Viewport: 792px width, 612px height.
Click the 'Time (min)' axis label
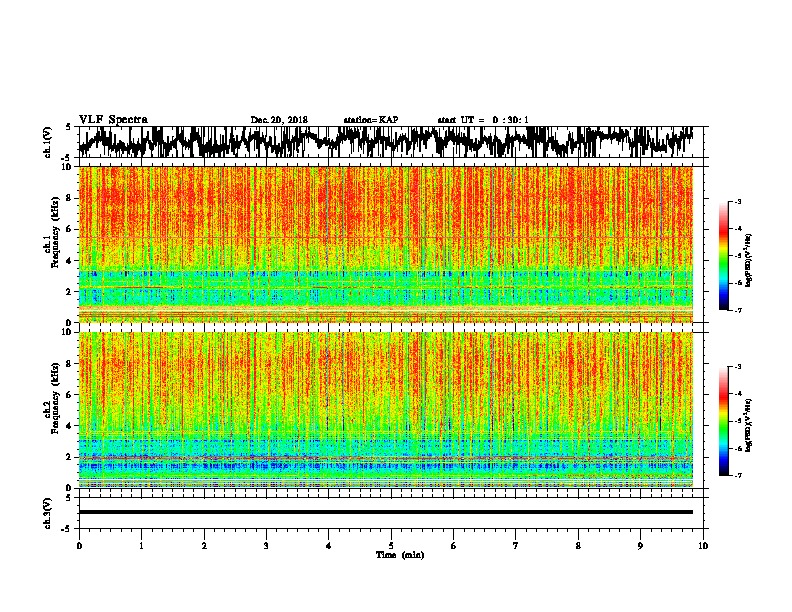point(400,555)
